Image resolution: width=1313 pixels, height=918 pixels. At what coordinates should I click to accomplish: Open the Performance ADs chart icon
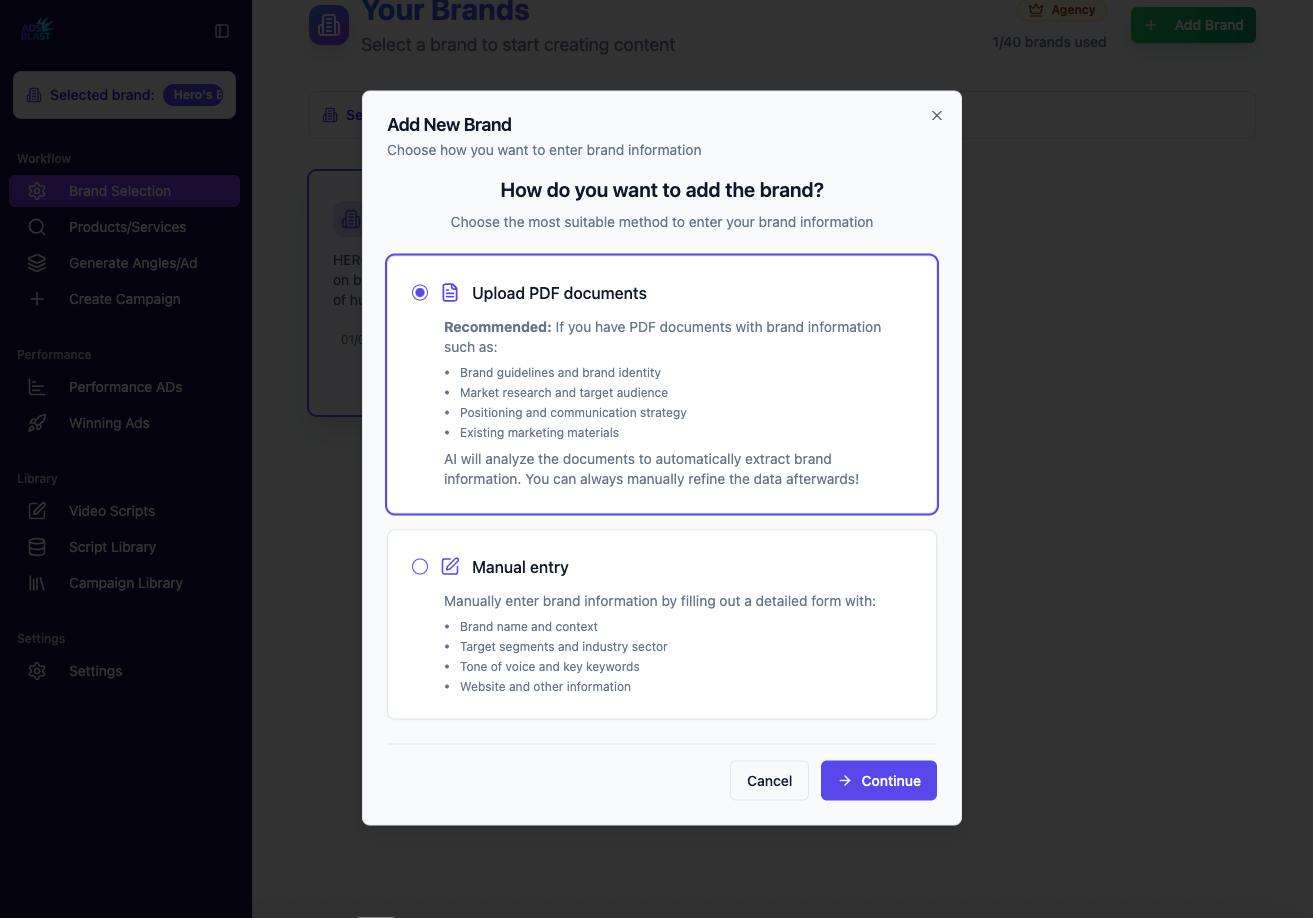click(37, 387)
